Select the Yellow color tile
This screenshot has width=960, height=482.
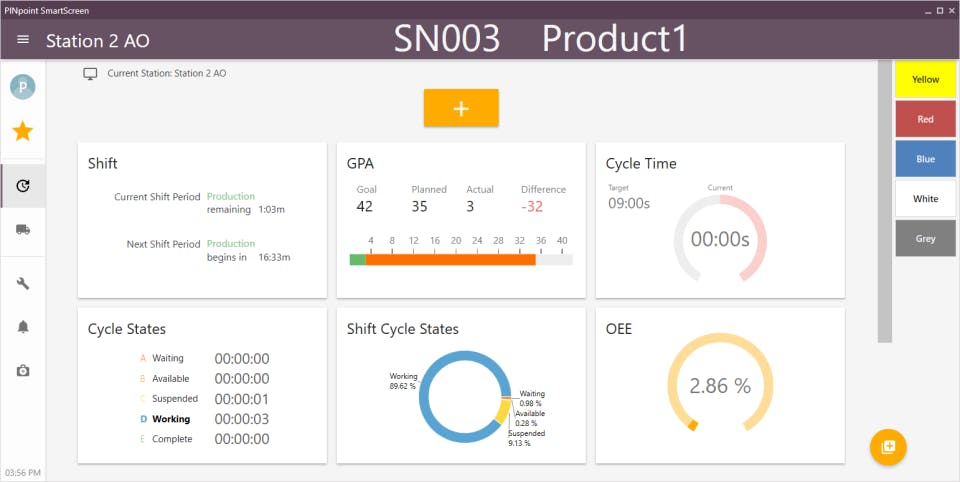pos(925,80)
